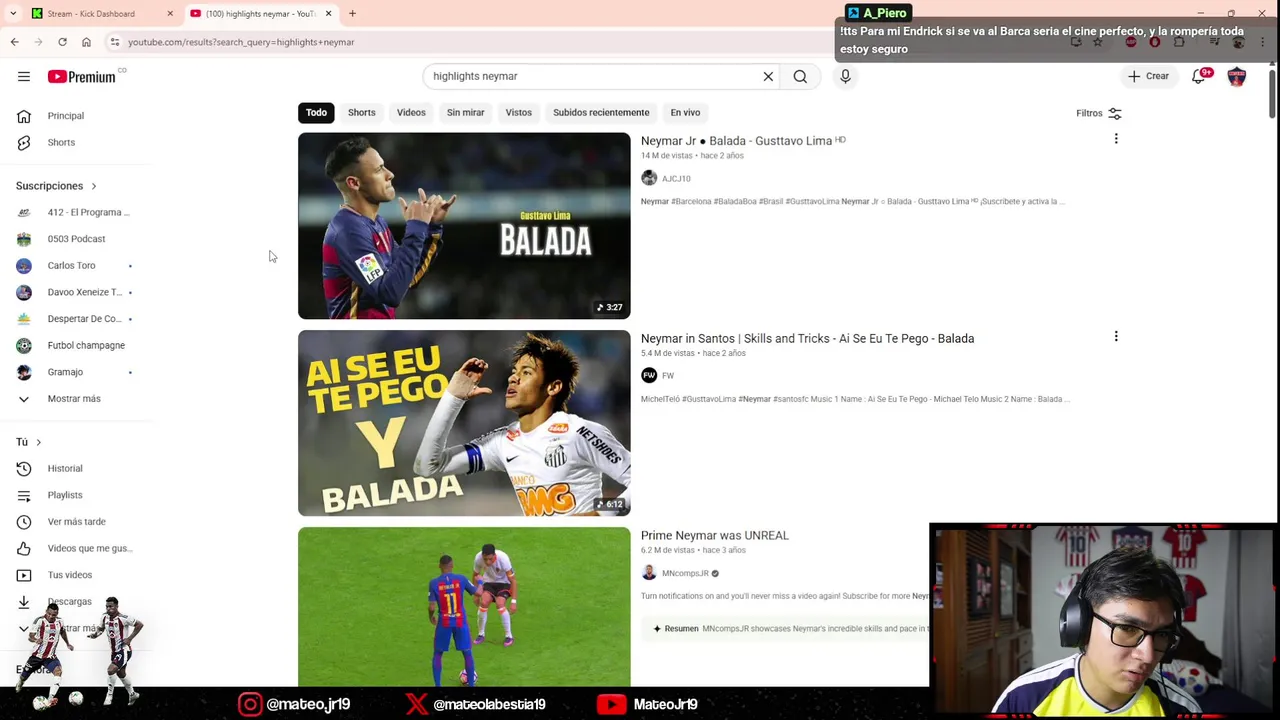Select the Vistos chip
Image resolution: width=1280 pixels, height=720 pixels.
[518, 112]
